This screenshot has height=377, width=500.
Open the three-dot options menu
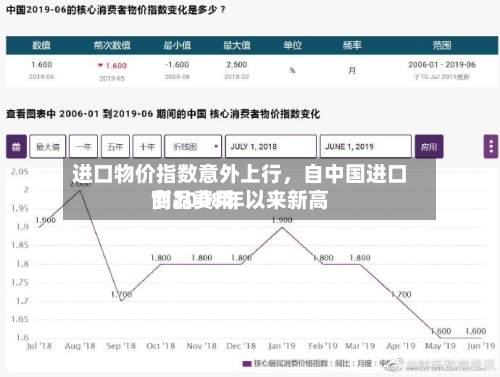click(491, 146)
